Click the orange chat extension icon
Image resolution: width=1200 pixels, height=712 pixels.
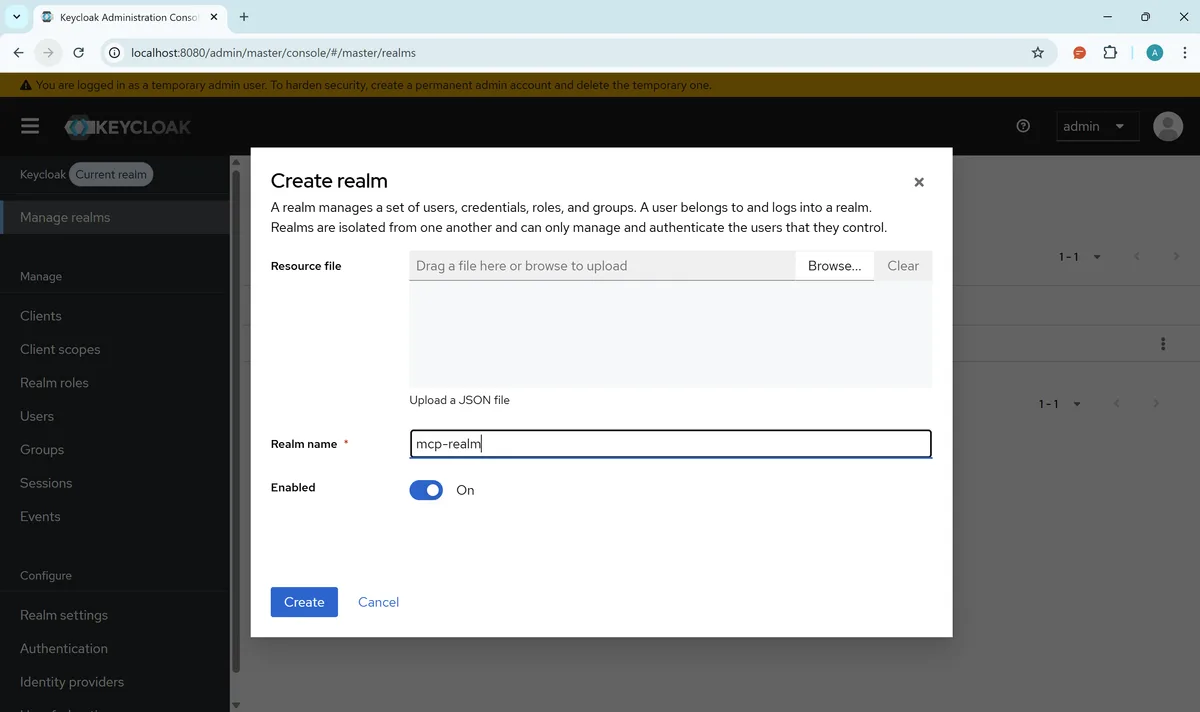pos(1079,53)
